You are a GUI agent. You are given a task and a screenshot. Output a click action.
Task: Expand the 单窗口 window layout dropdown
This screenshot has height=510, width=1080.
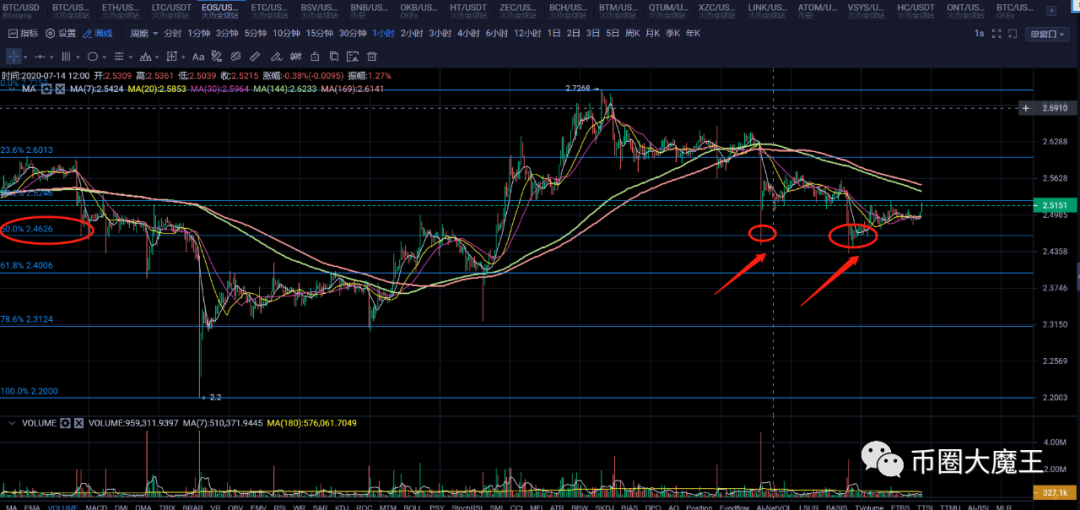click(1048, 33)
